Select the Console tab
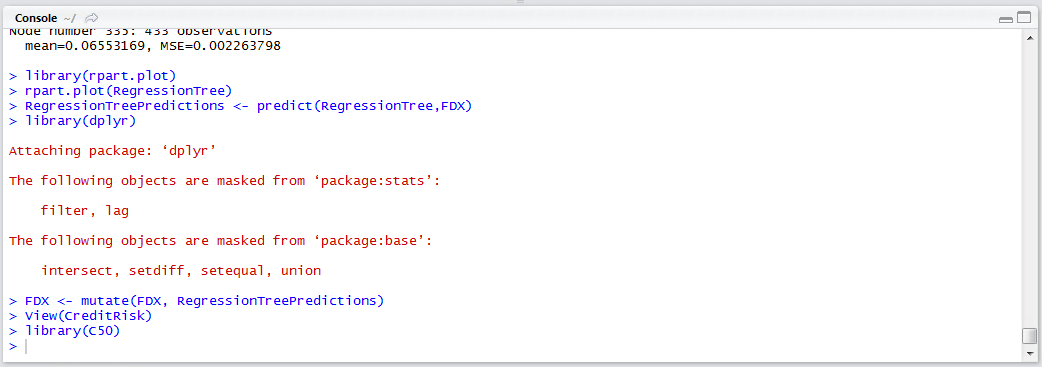The width and height of the screenshot is (1042, 367). pyautogui.click(x=35, y=17)
